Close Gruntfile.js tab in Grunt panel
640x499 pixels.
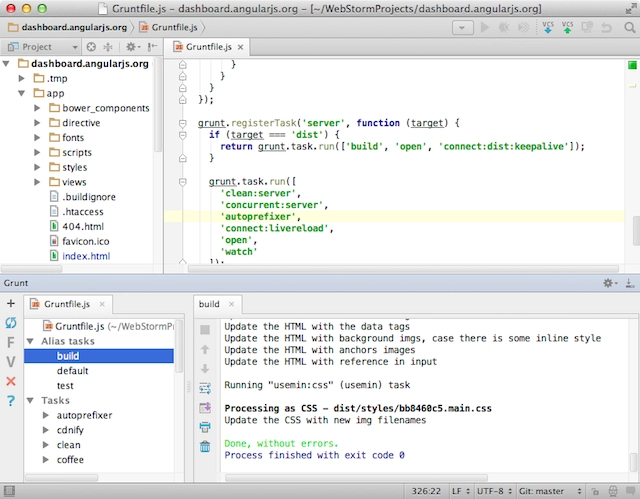102,304
